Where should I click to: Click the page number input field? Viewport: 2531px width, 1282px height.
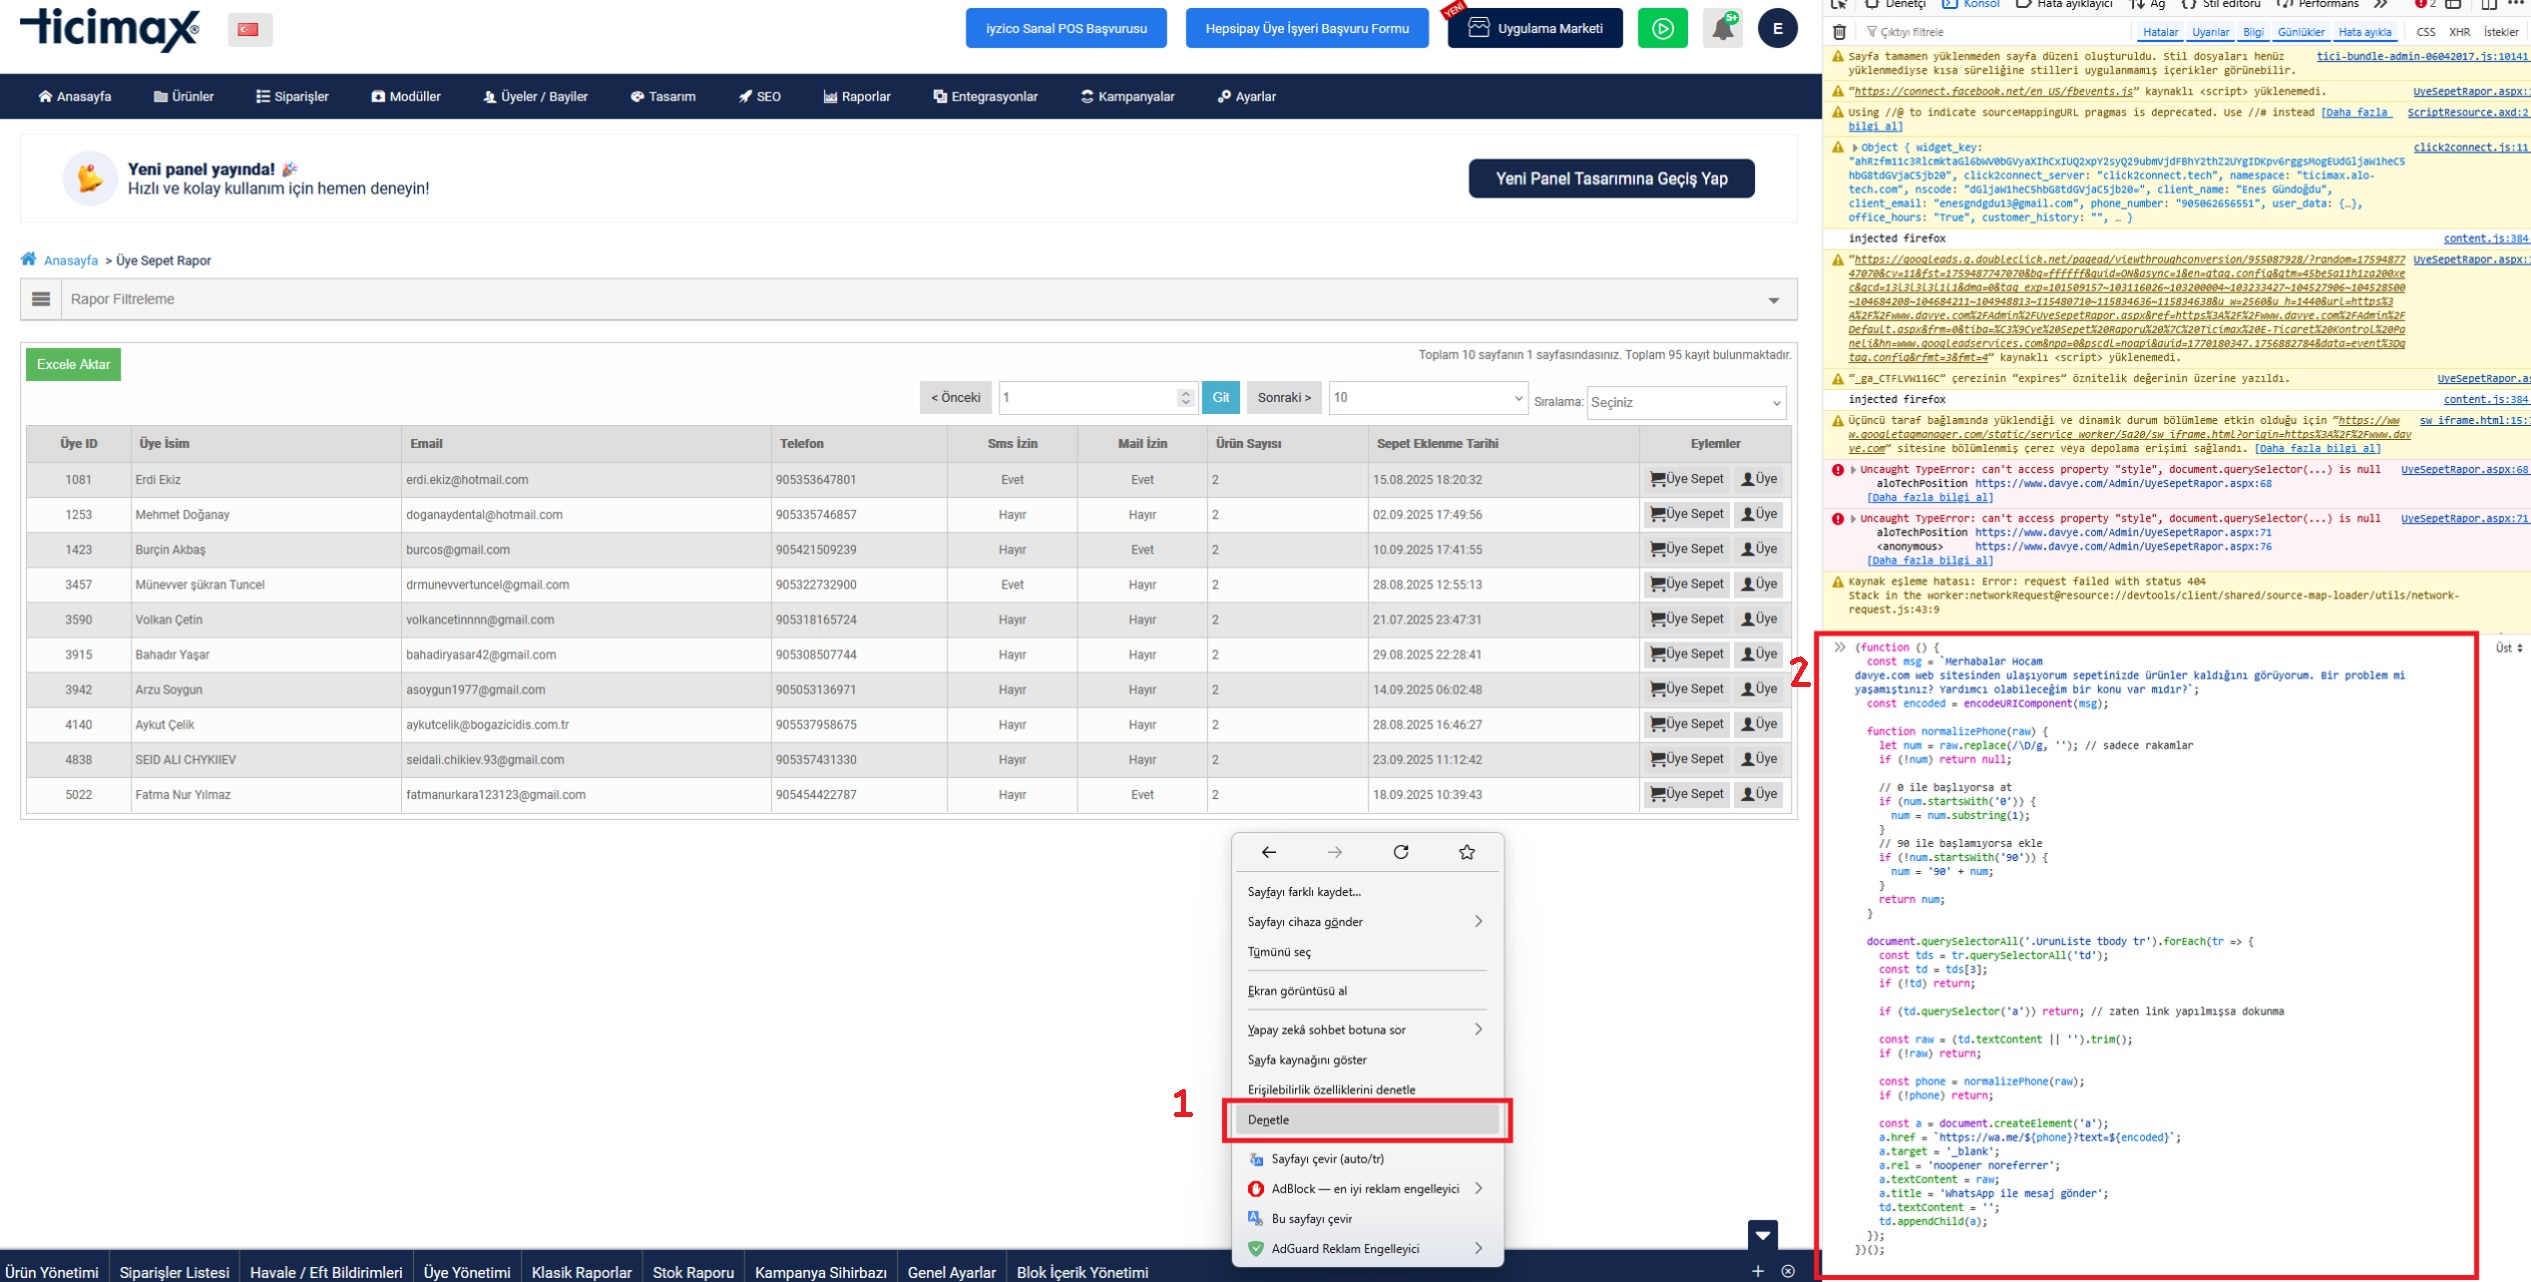tap(1088, 397)
